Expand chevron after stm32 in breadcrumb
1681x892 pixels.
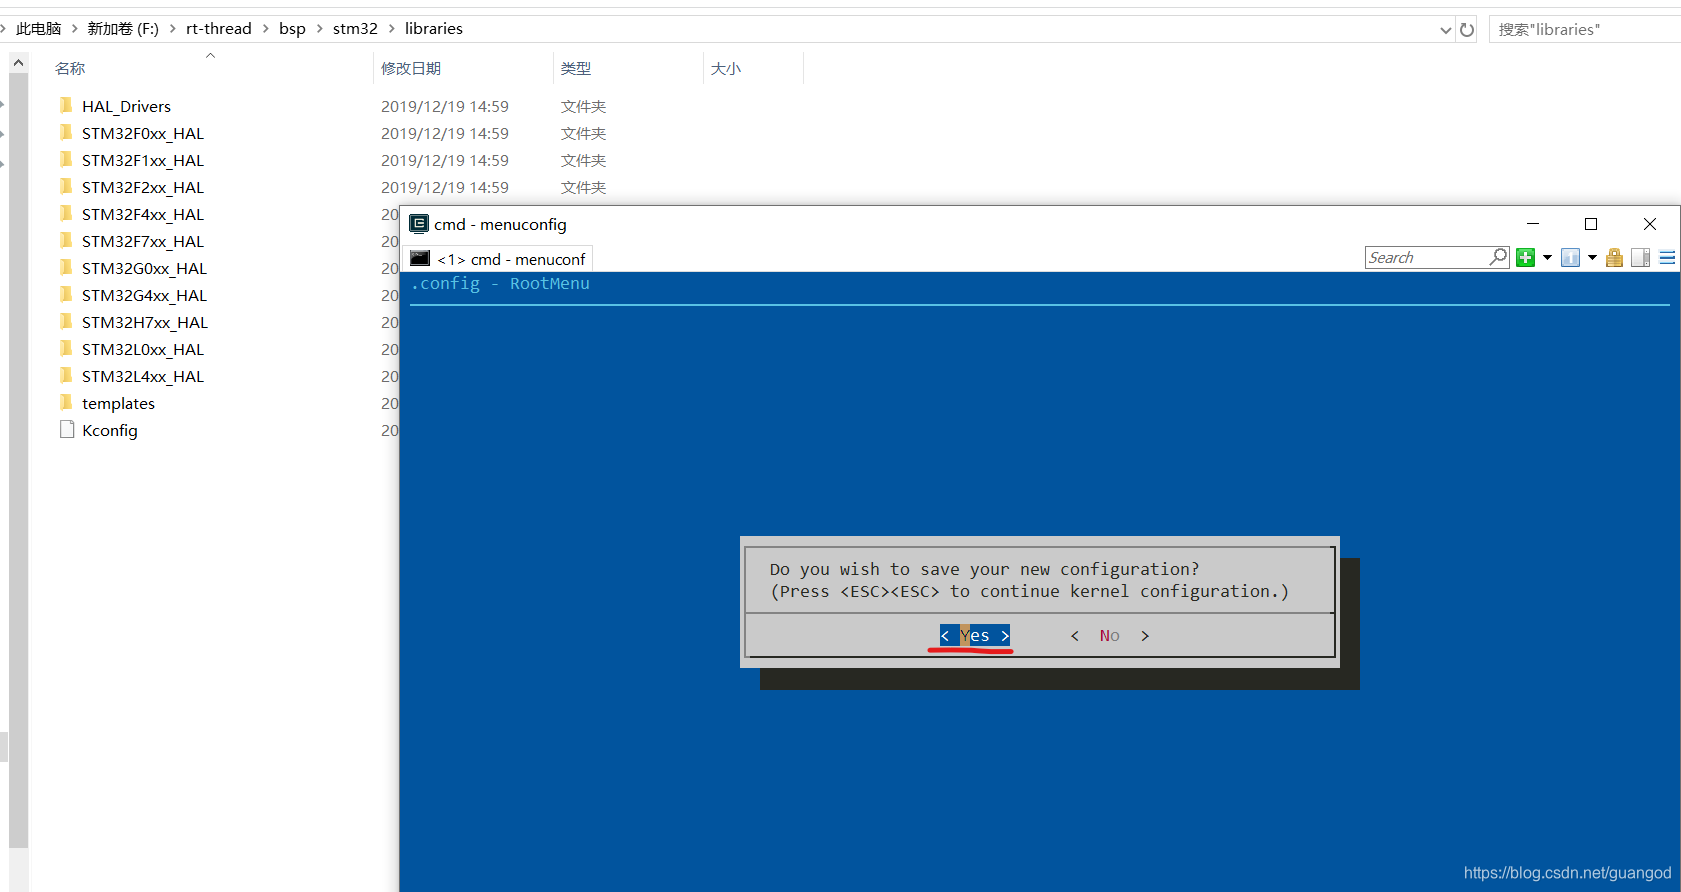[391, 28]
